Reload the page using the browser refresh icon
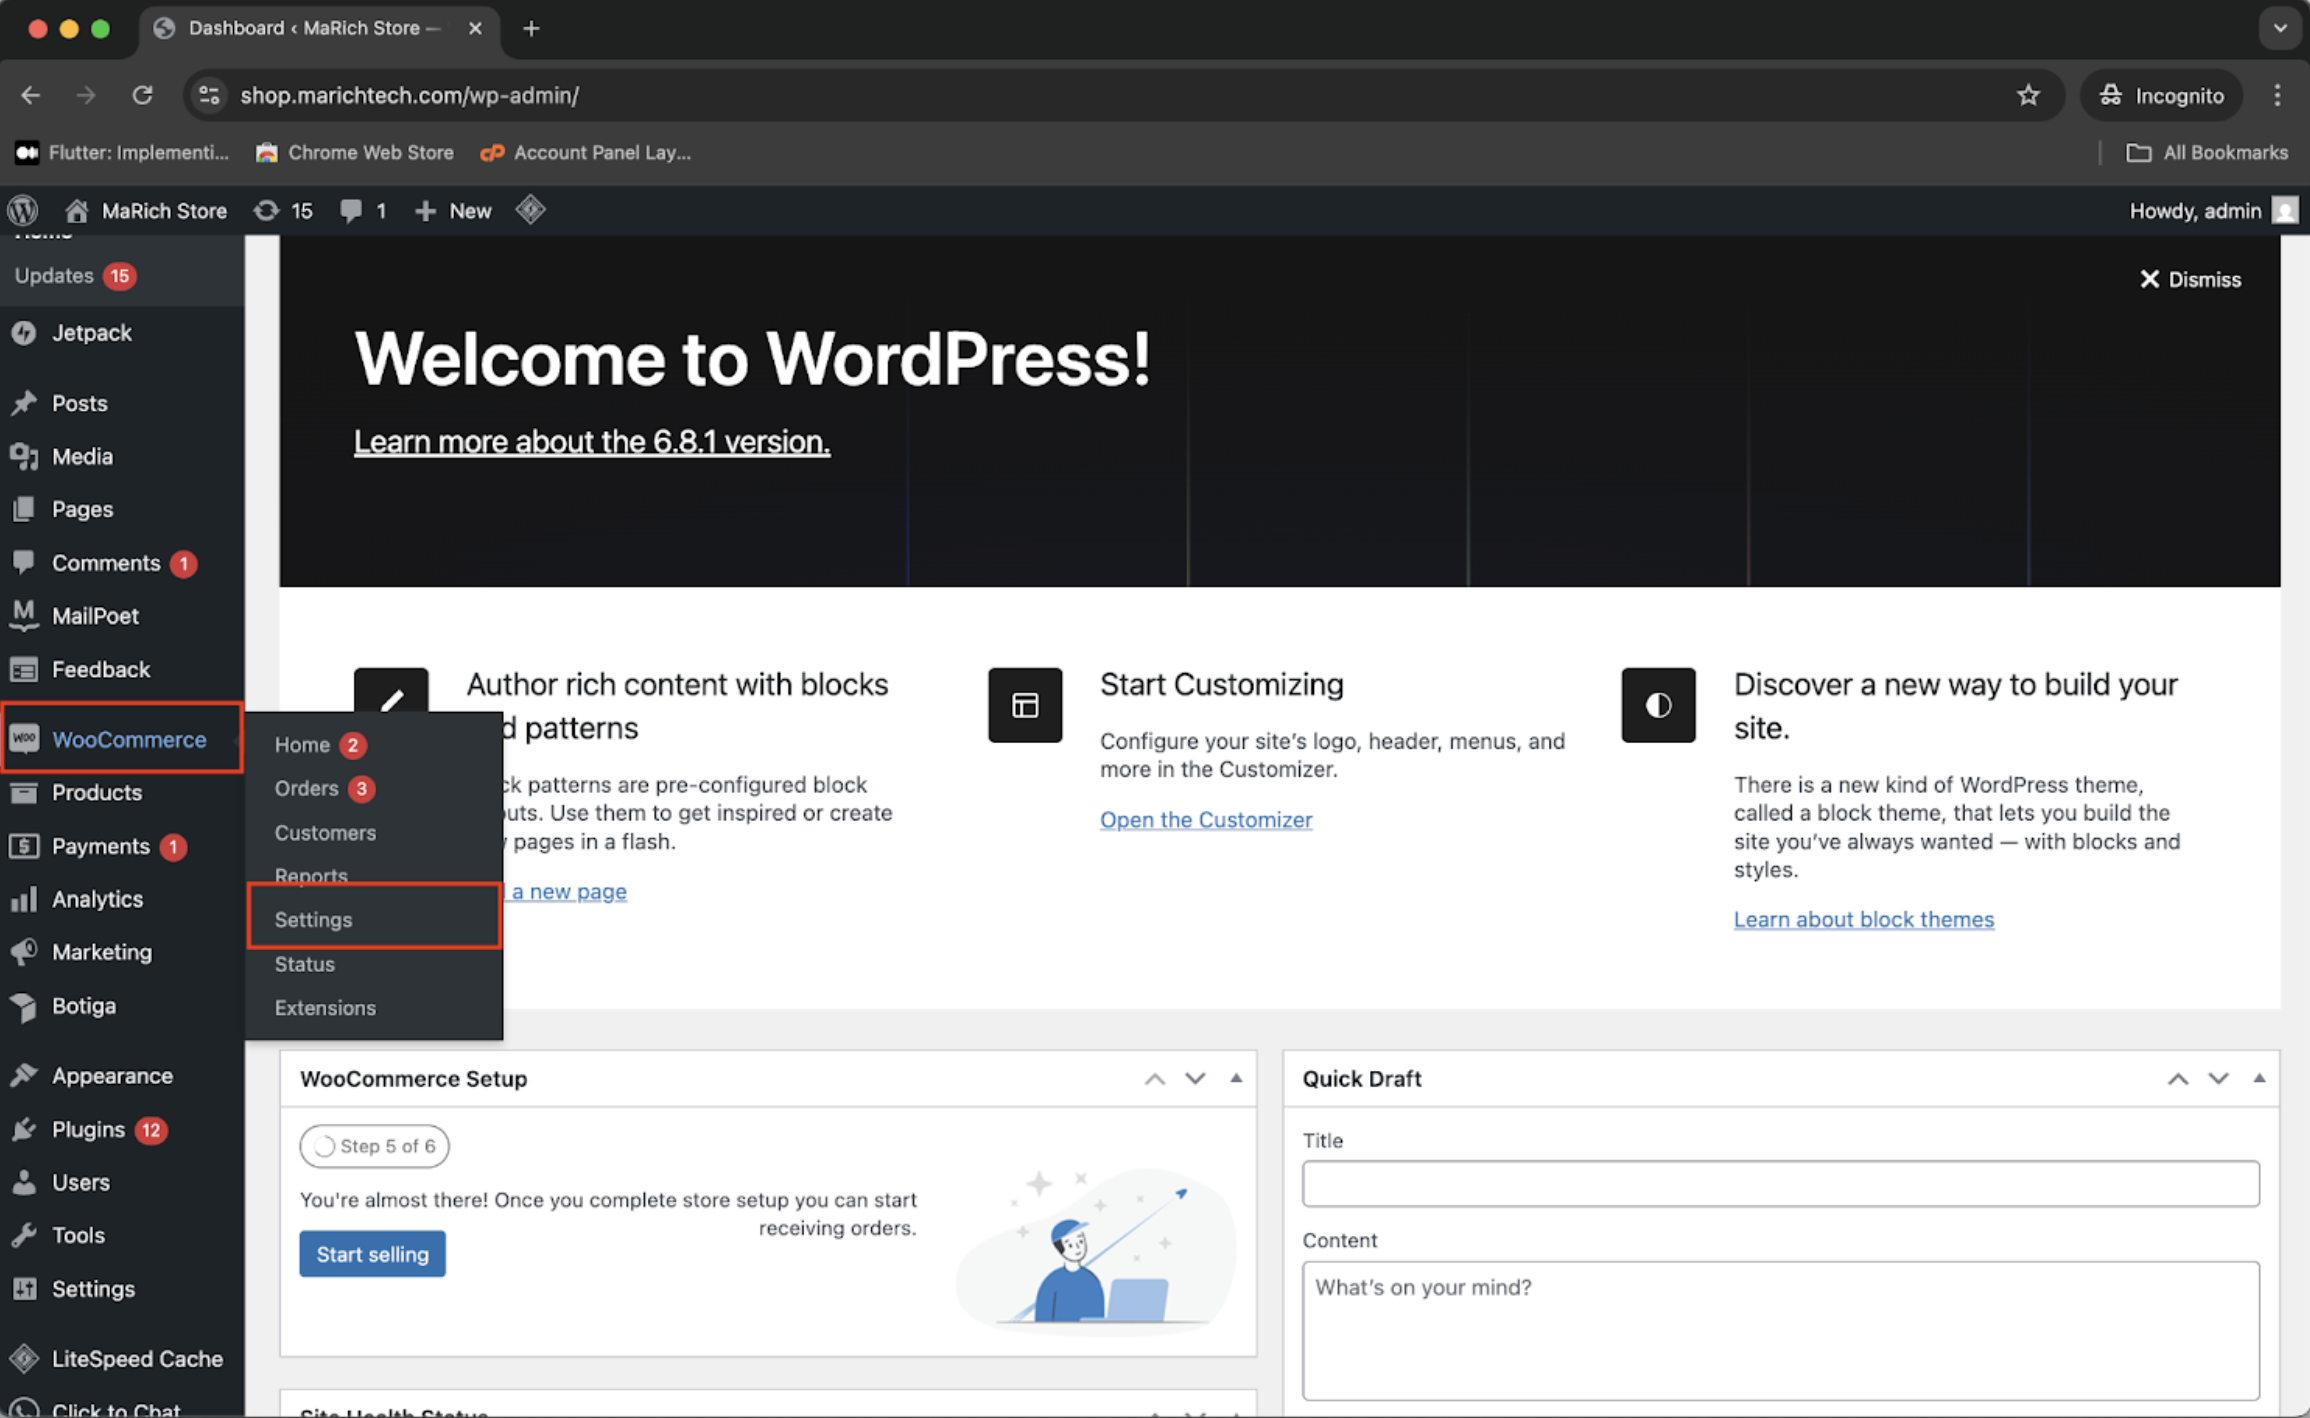Image resolution: width=2310 pixels, height=1418 pixels. [x=142, y=95]
